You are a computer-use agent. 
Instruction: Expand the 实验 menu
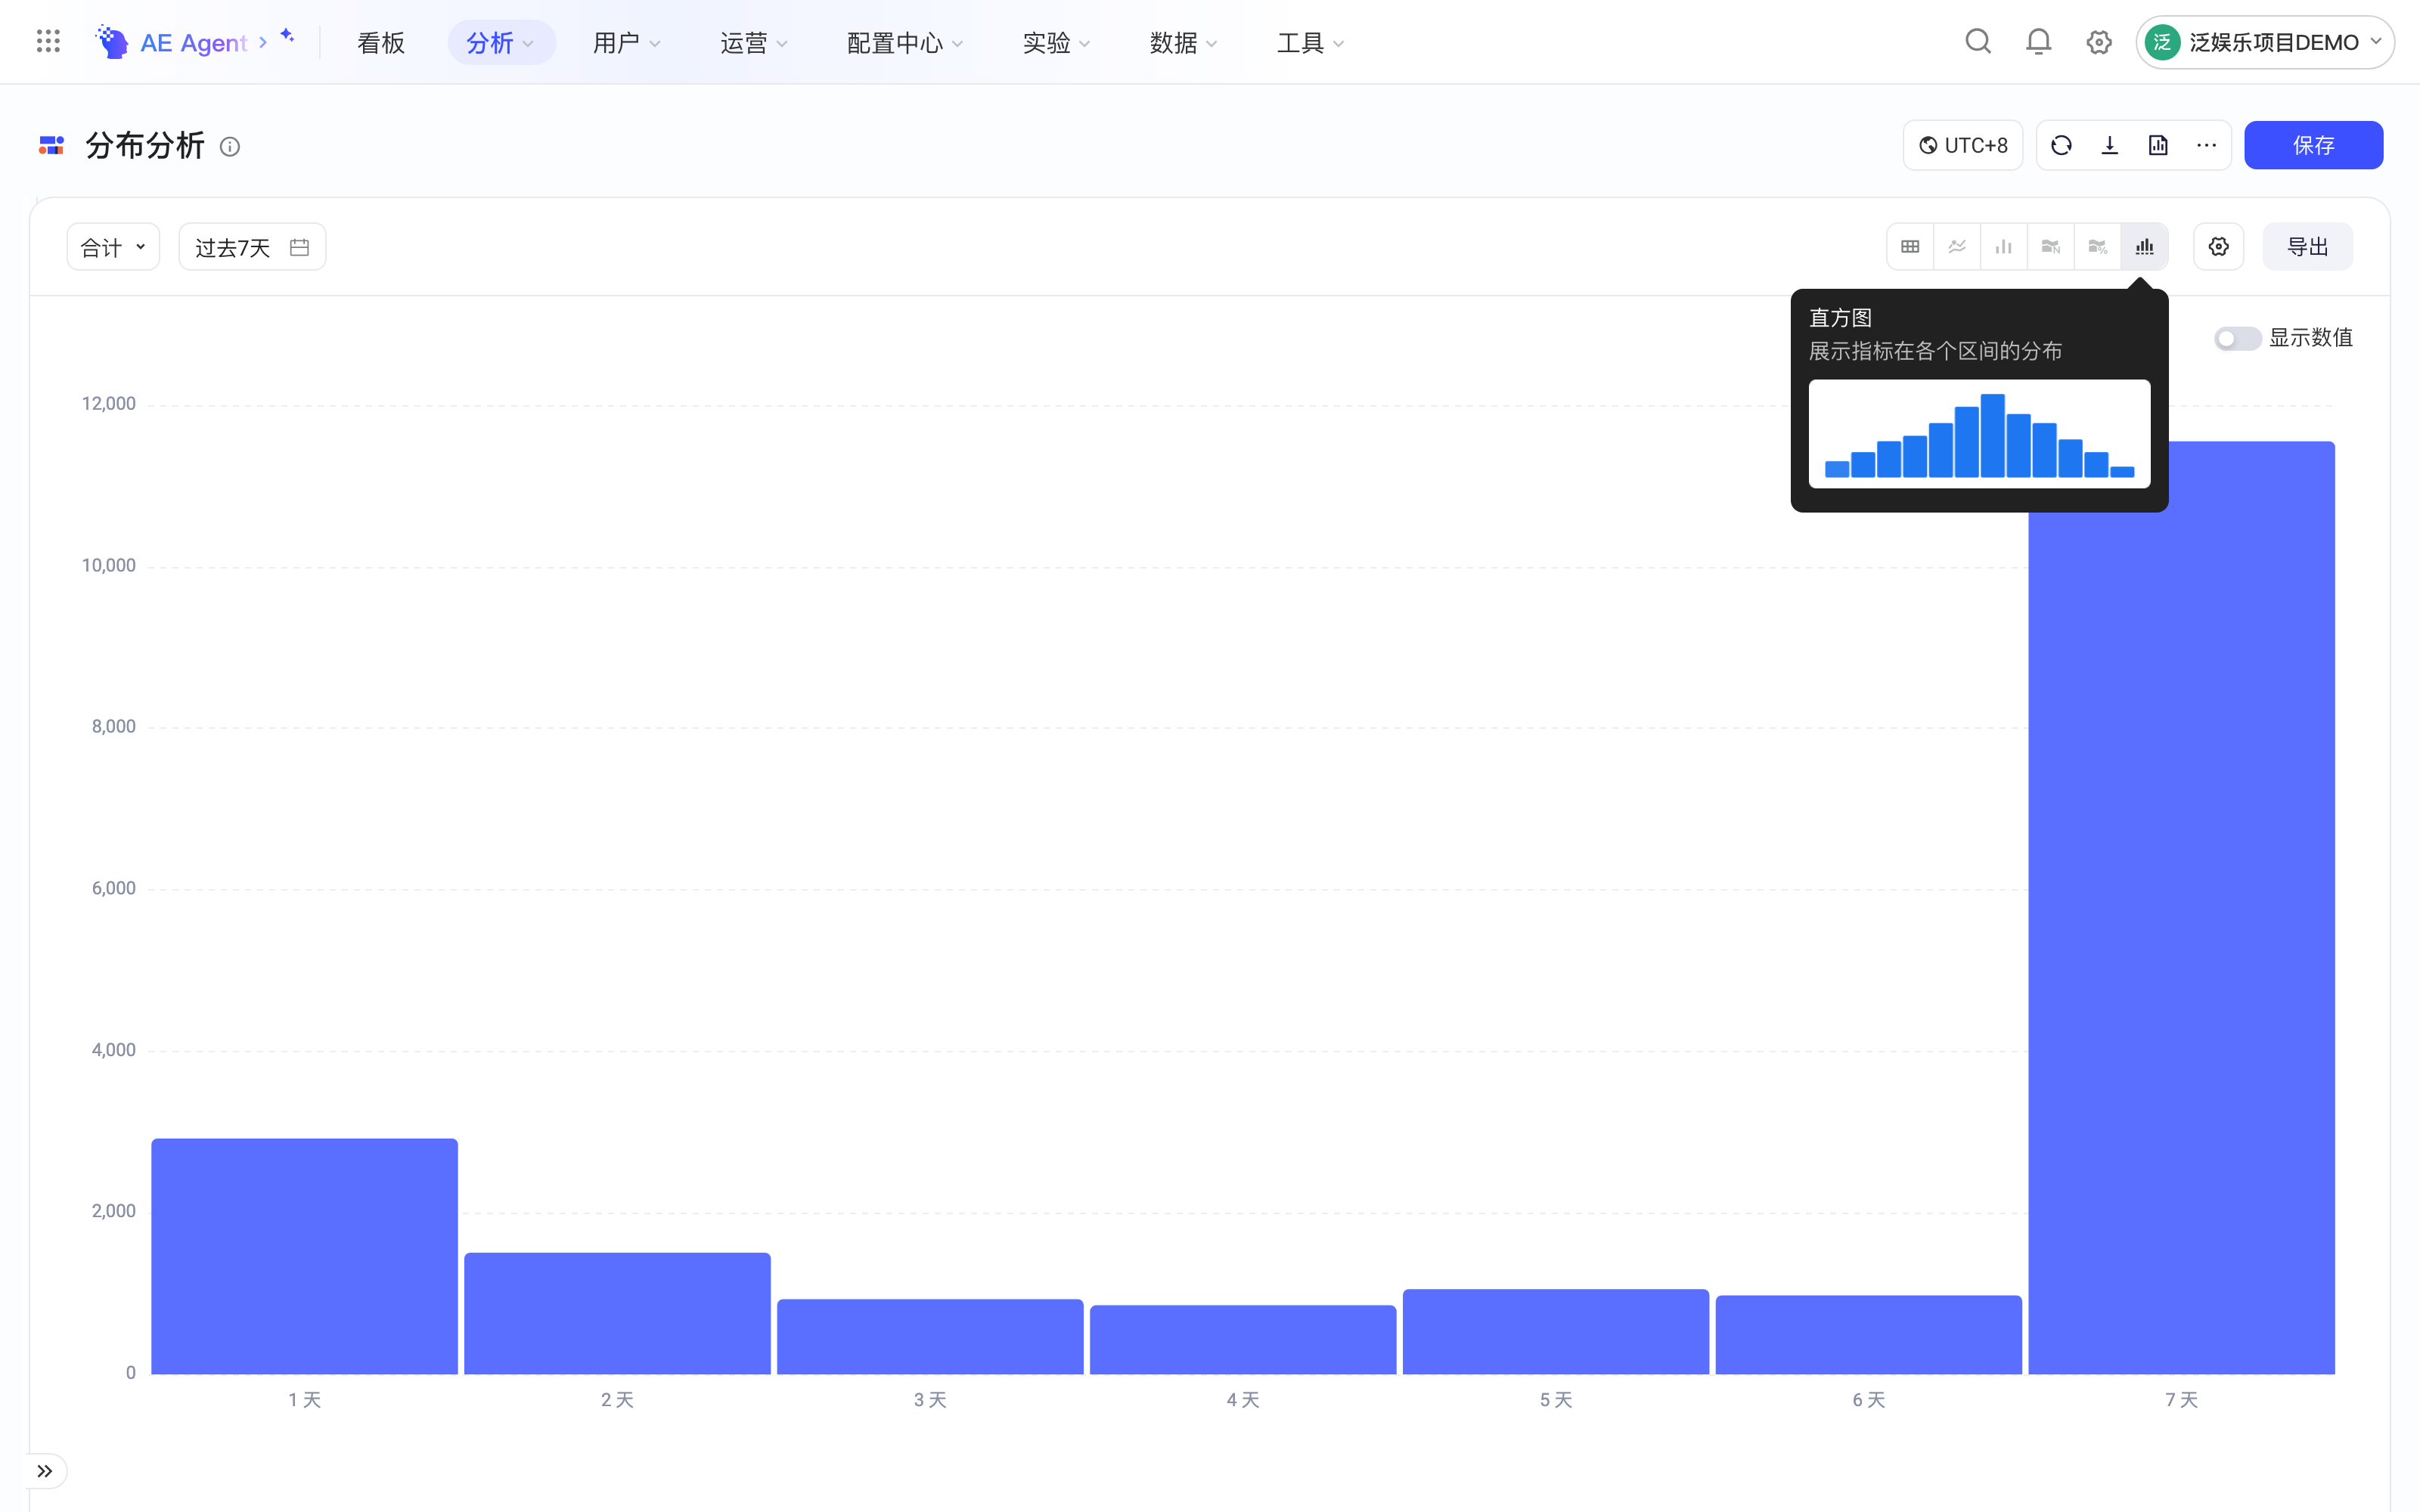click(1057, 43)
